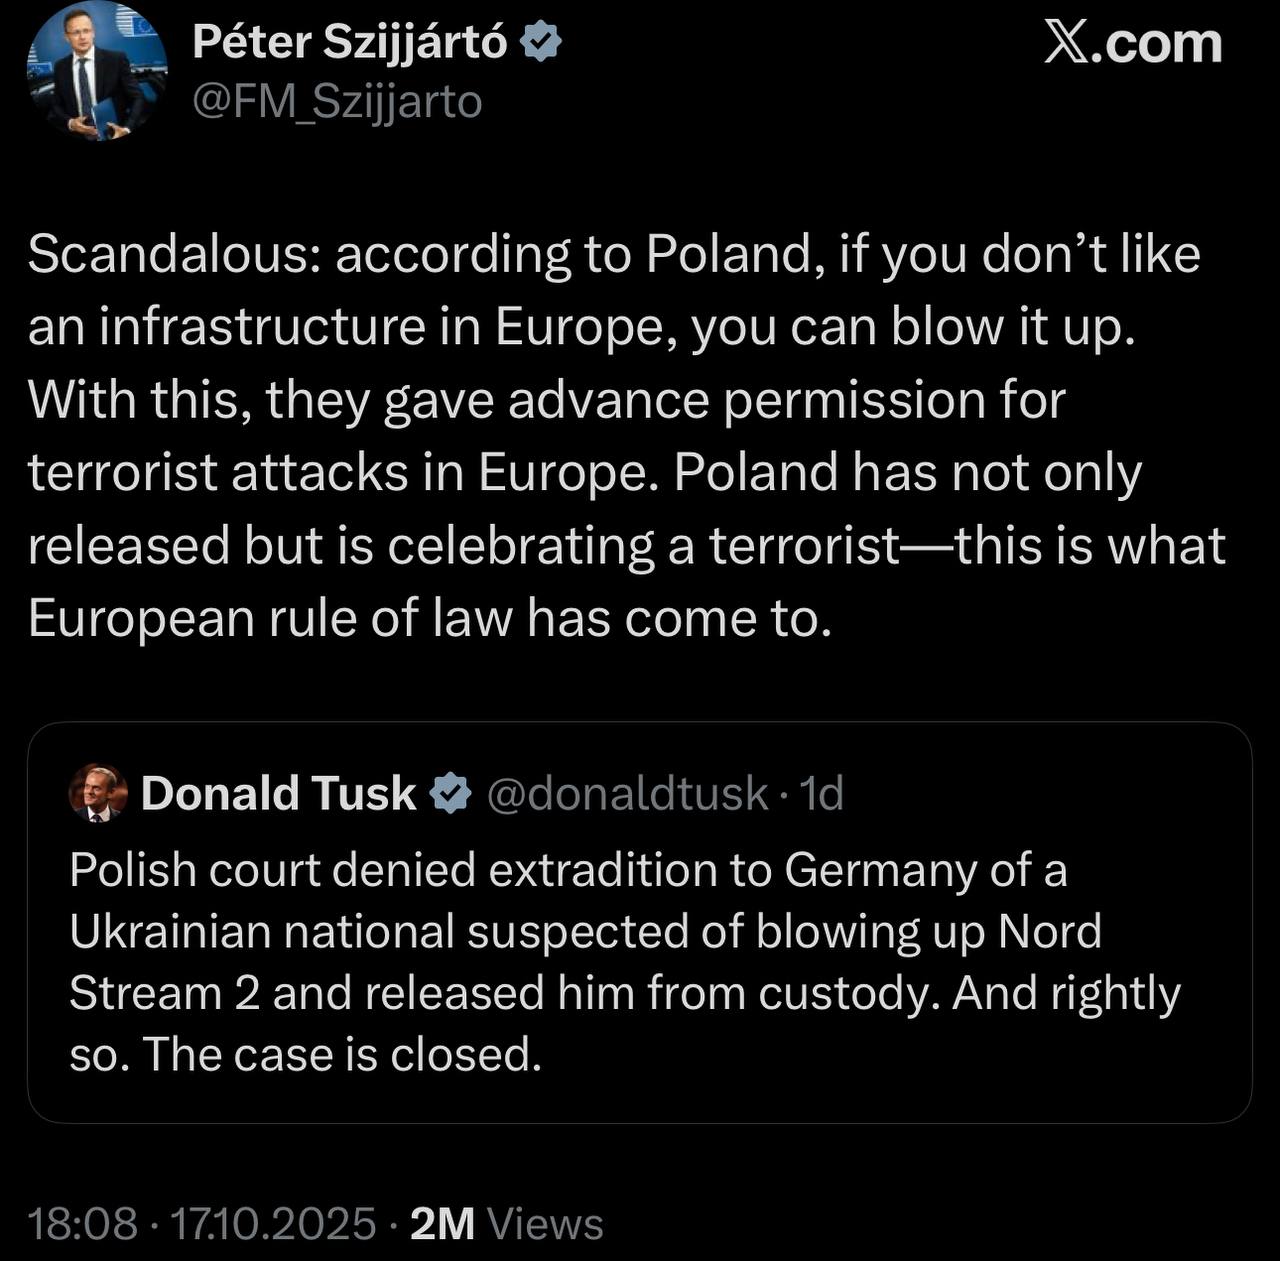Click the 17.10.2025 post date
The height and width of the screenshot is (1261, 1280).
[273, 1224]
